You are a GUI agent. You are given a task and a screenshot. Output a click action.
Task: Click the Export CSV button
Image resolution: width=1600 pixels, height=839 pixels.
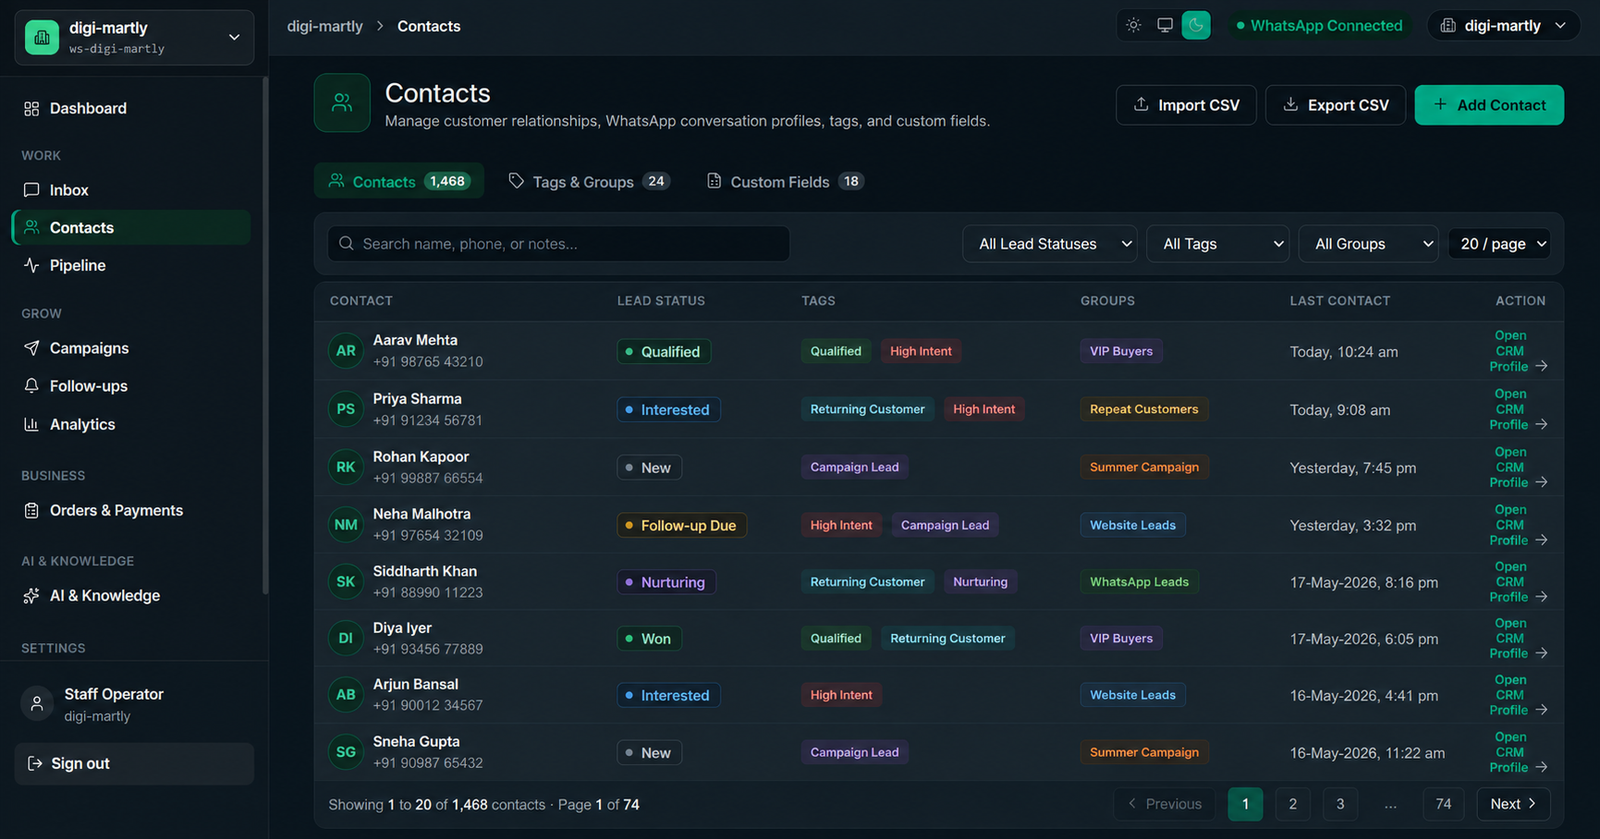coord(1335,105)
